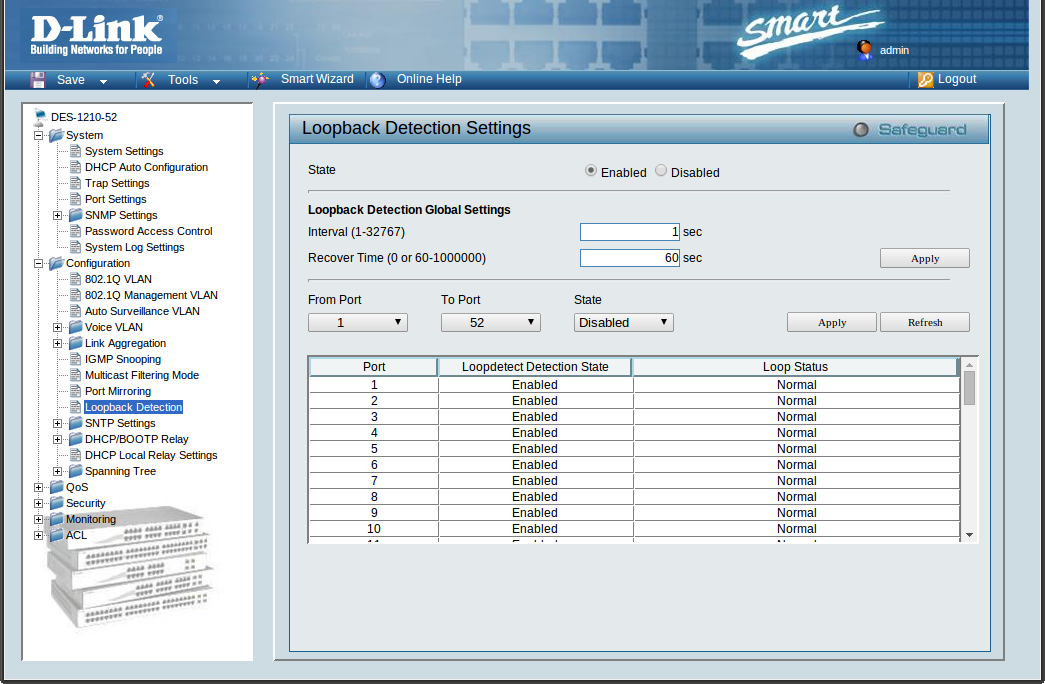Click the Save floppy disk icon
1045x684 pixels.
(38, 80)
